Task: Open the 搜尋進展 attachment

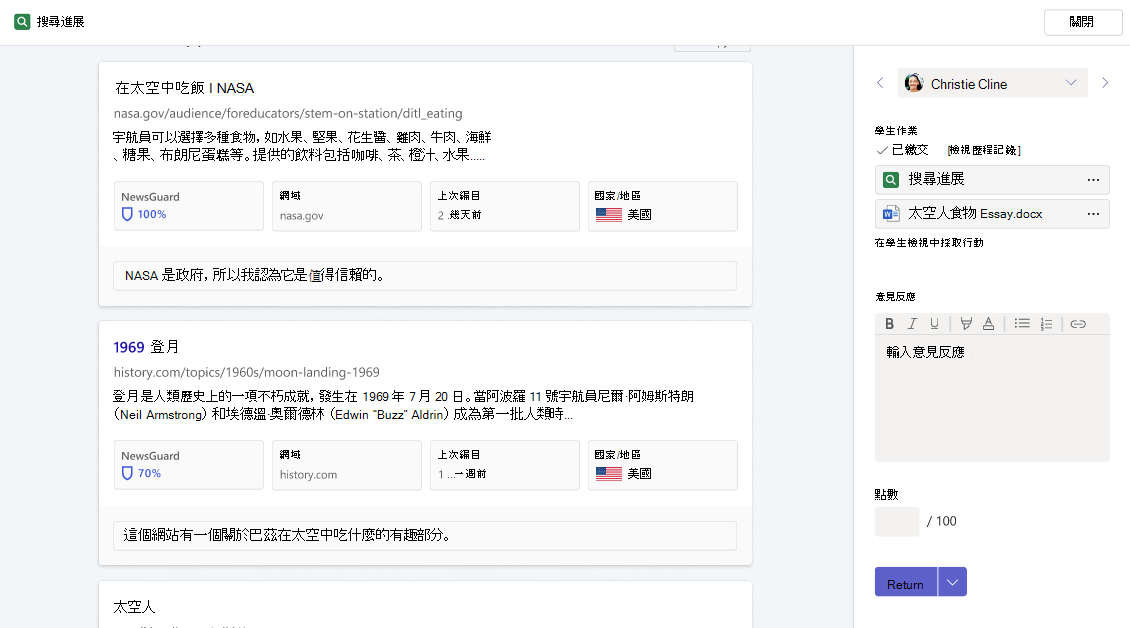Action: (x=992, y=180)
